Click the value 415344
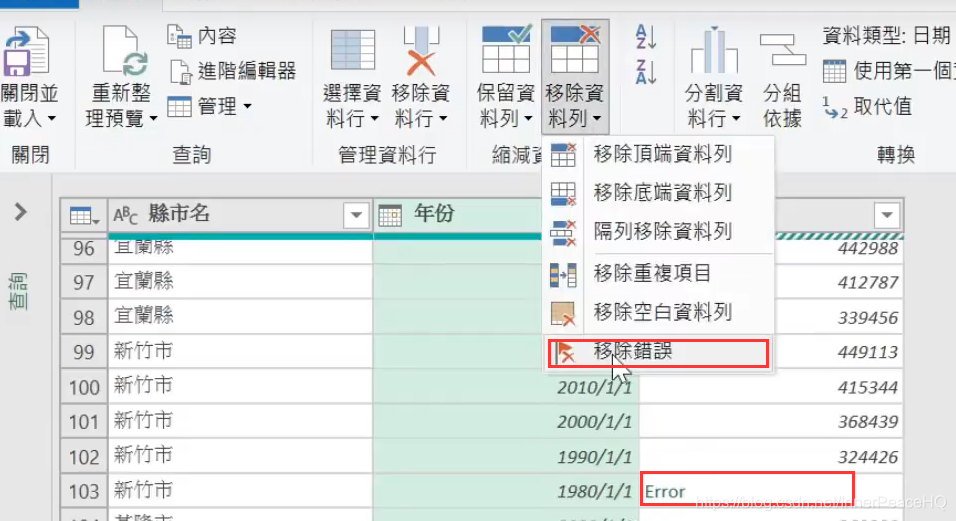 (868, 387)
